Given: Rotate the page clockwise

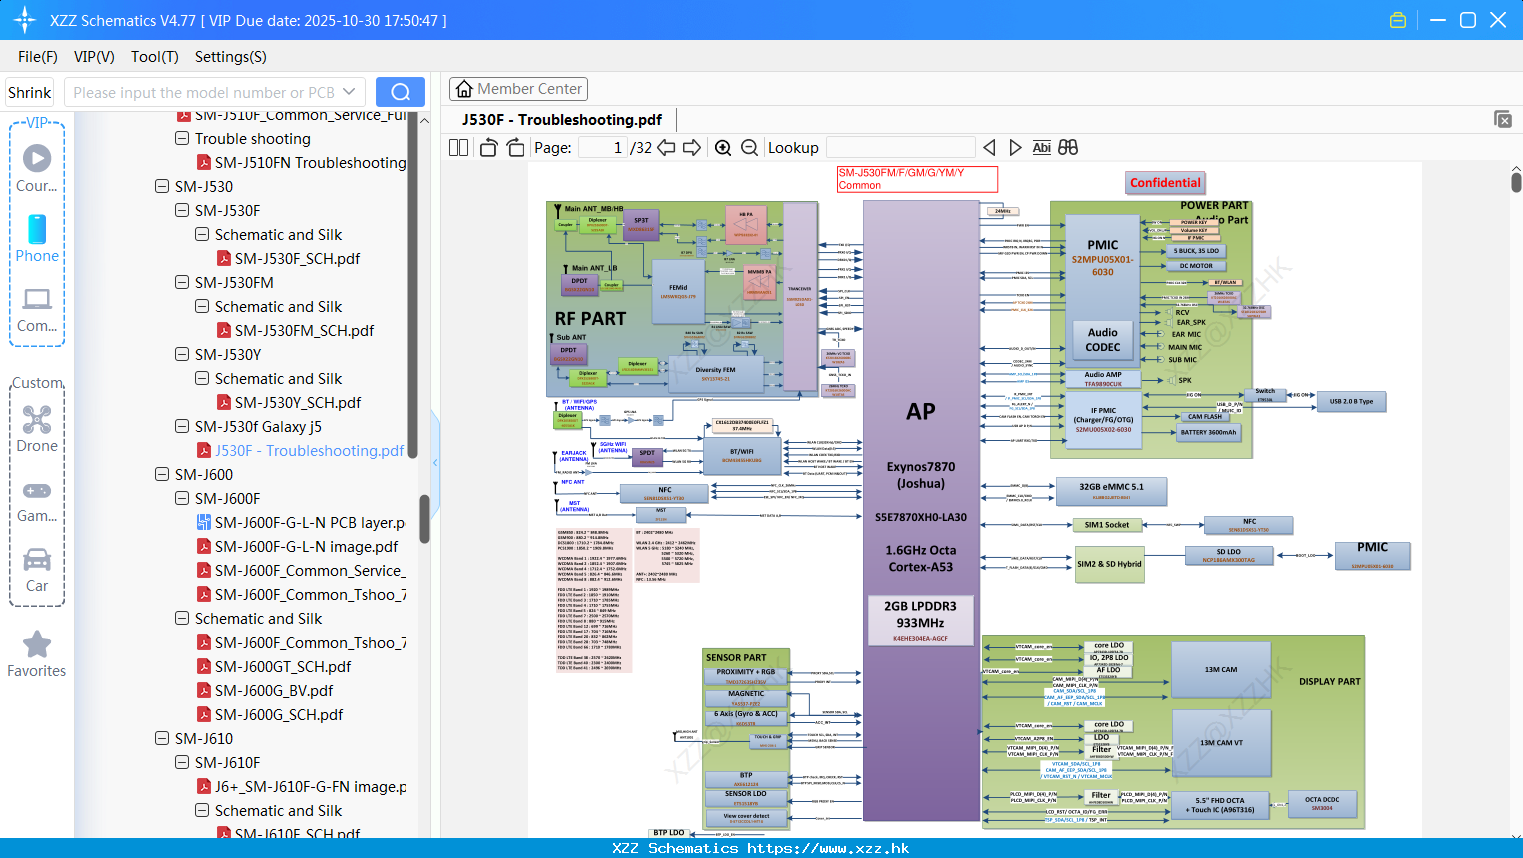Looking at the screenshot, I should [x=515, y=147].
